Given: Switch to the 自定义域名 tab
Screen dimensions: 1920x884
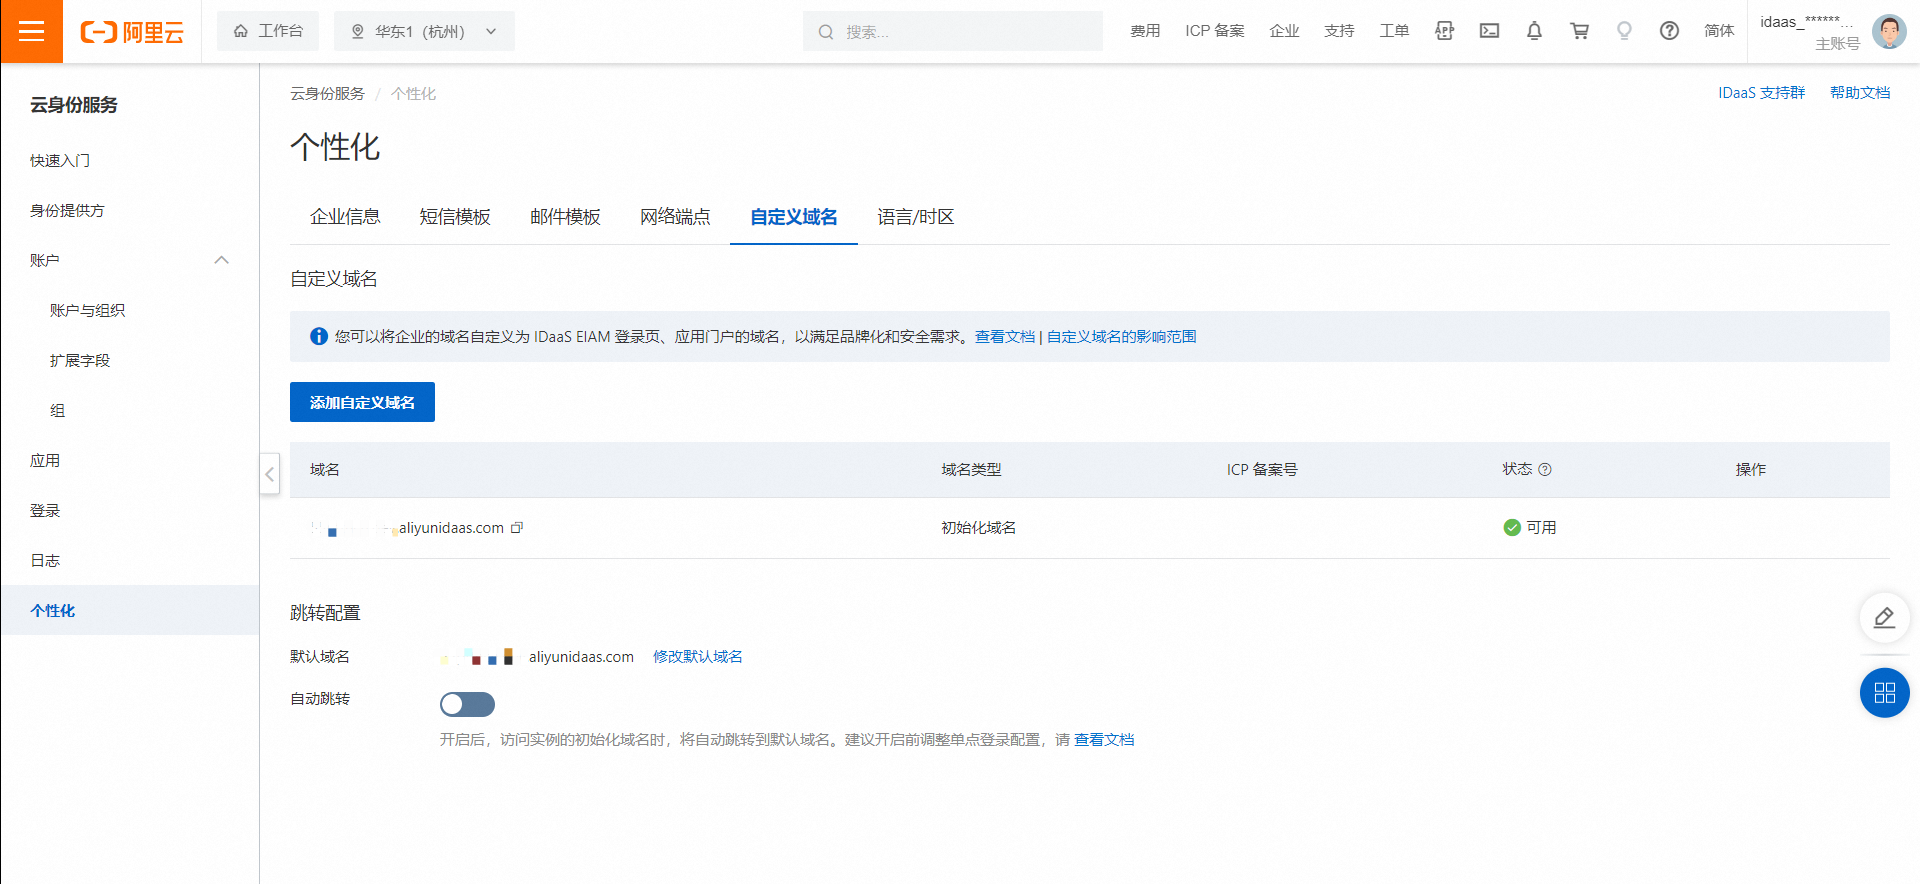Looking at the screenshot, I should [x=794, y=217].
